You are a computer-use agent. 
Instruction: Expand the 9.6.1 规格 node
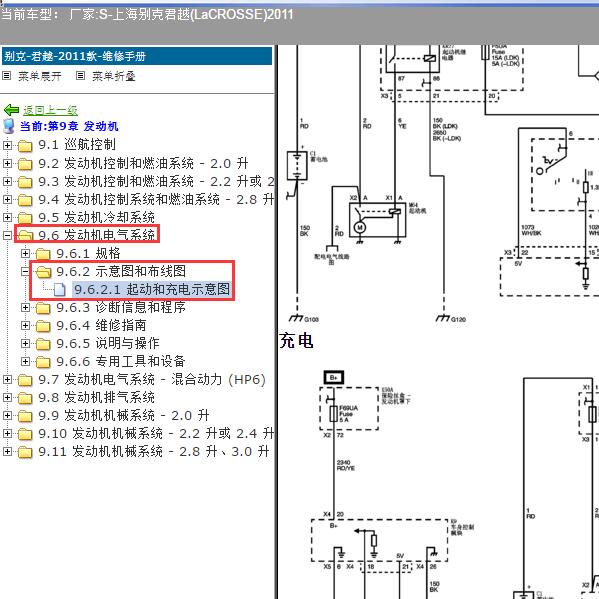tap(25, 254)
